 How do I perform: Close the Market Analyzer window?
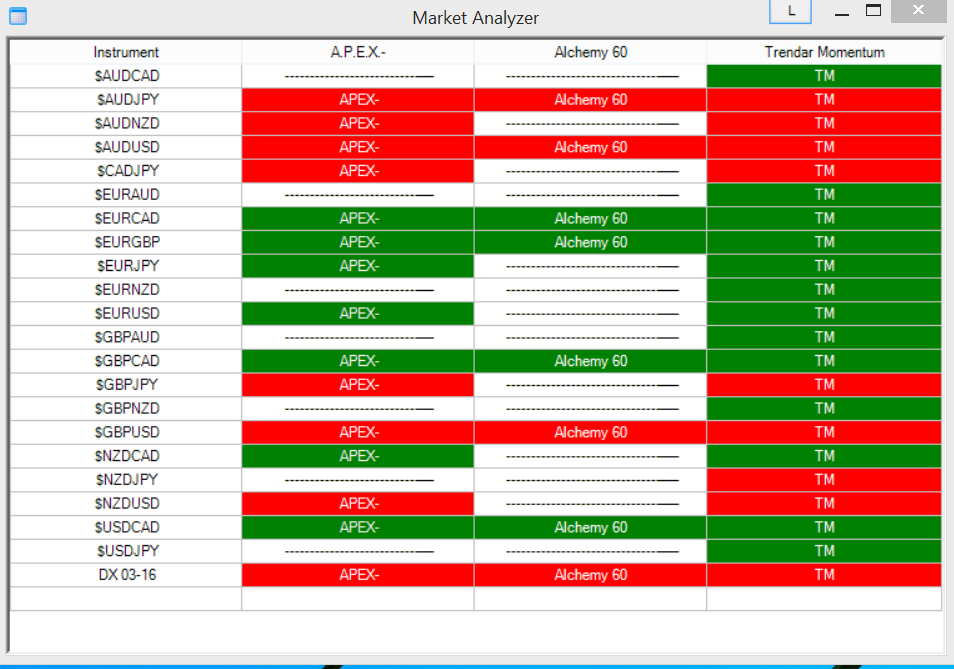pyautogui.click(x=918, y=11)
